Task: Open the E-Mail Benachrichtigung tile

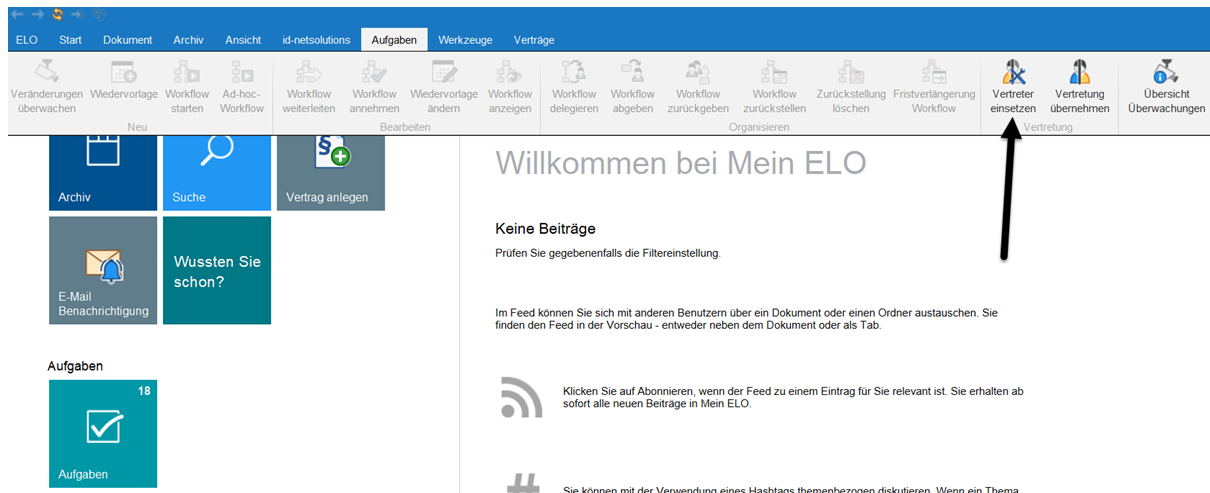Action: (103, 270)
